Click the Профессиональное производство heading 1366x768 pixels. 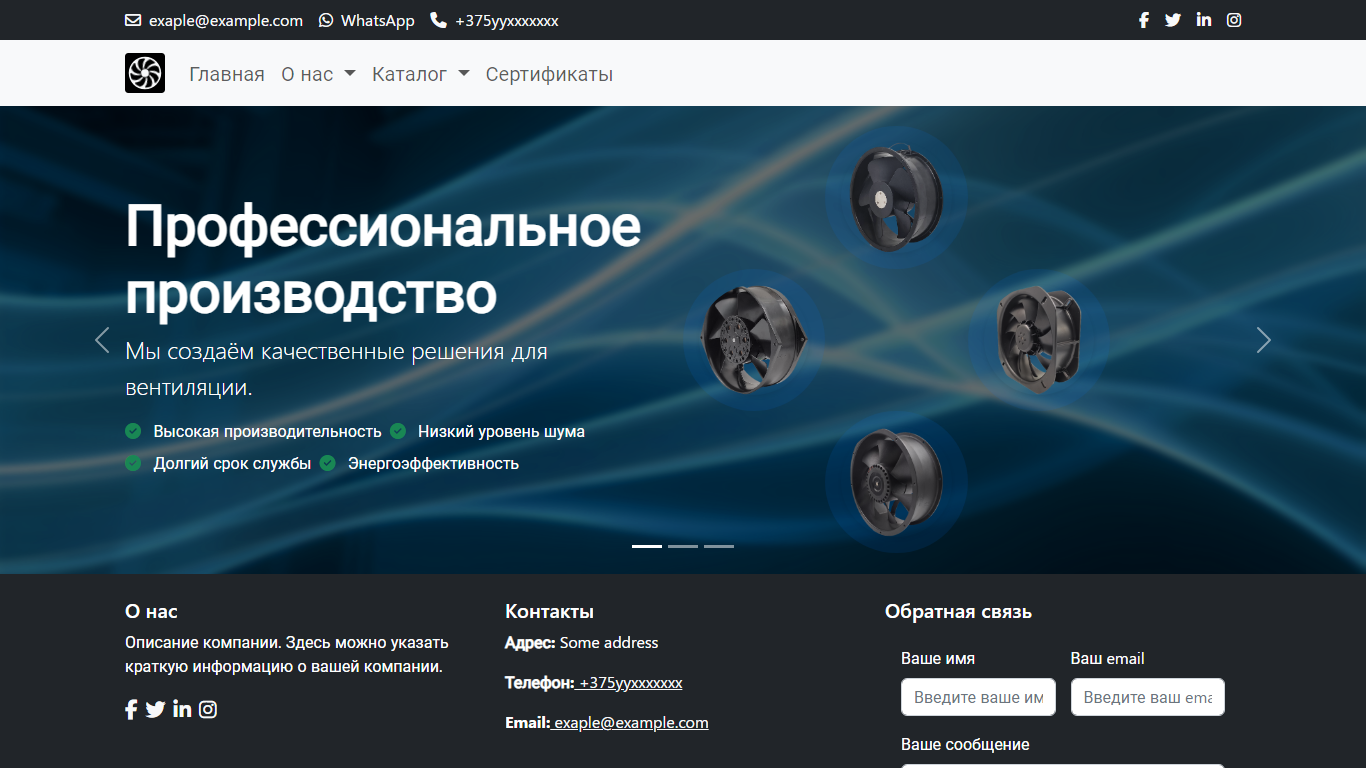point(383,260)
